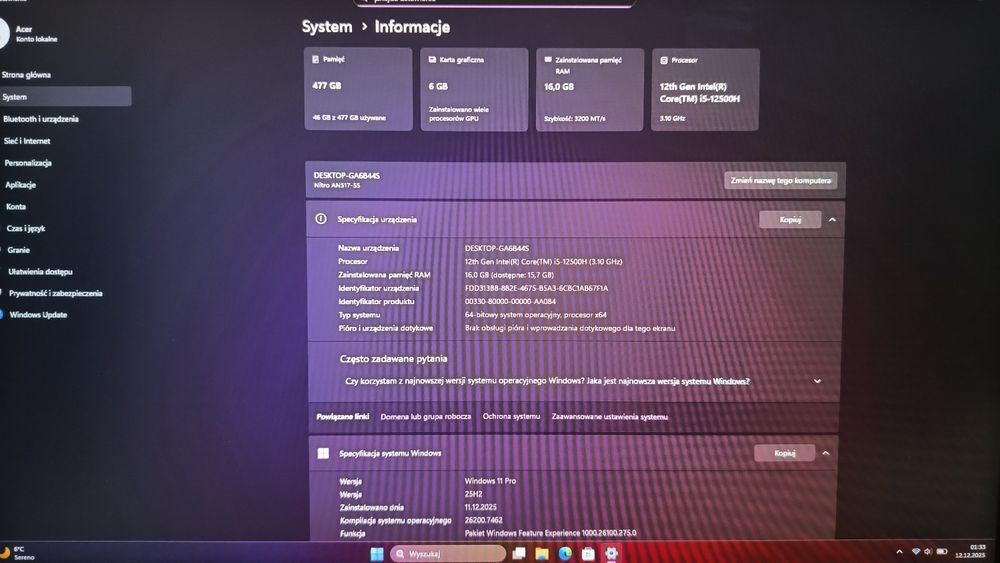1000x563 pixels.
Task: Click the installed RAM value 16,0 GB
Action: point(559,87)
